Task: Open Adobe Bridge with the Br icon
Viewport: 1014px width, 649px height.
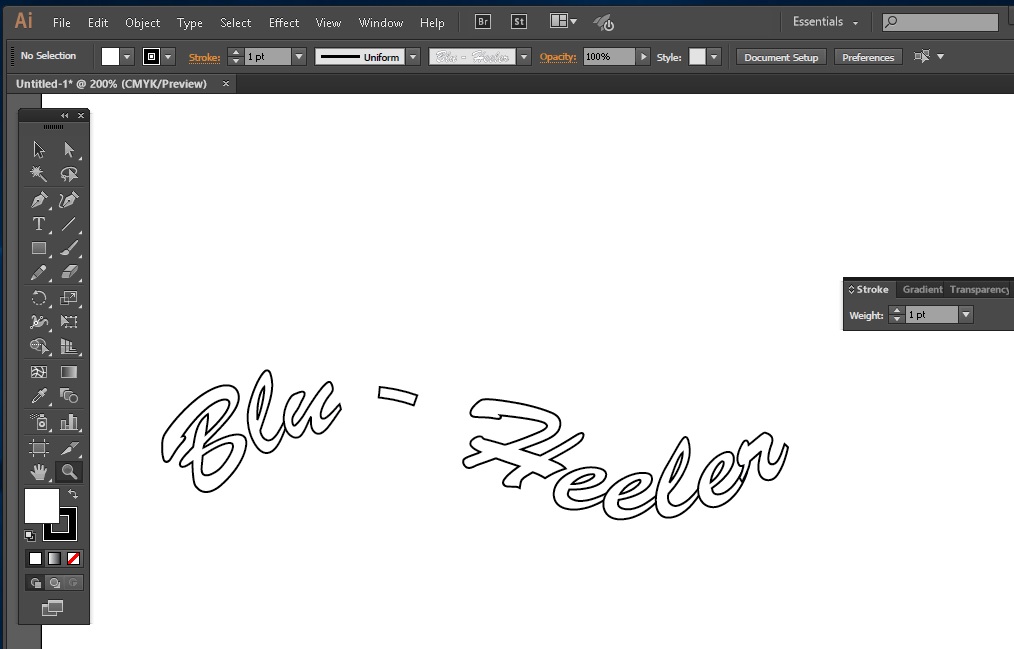Action: click(483, 22)
